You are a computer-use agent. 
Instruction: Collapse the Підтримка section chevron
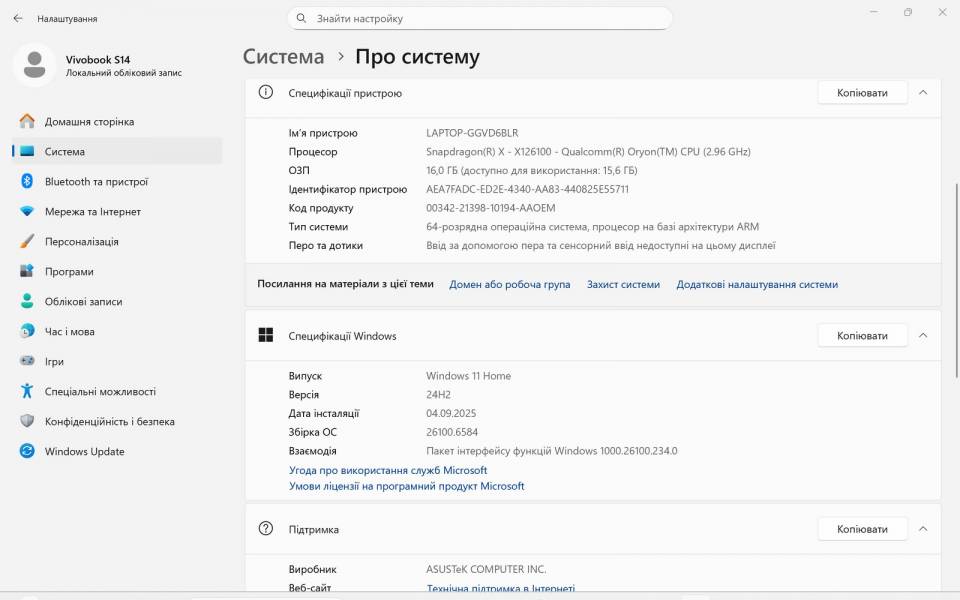click(x=923, y=529)
